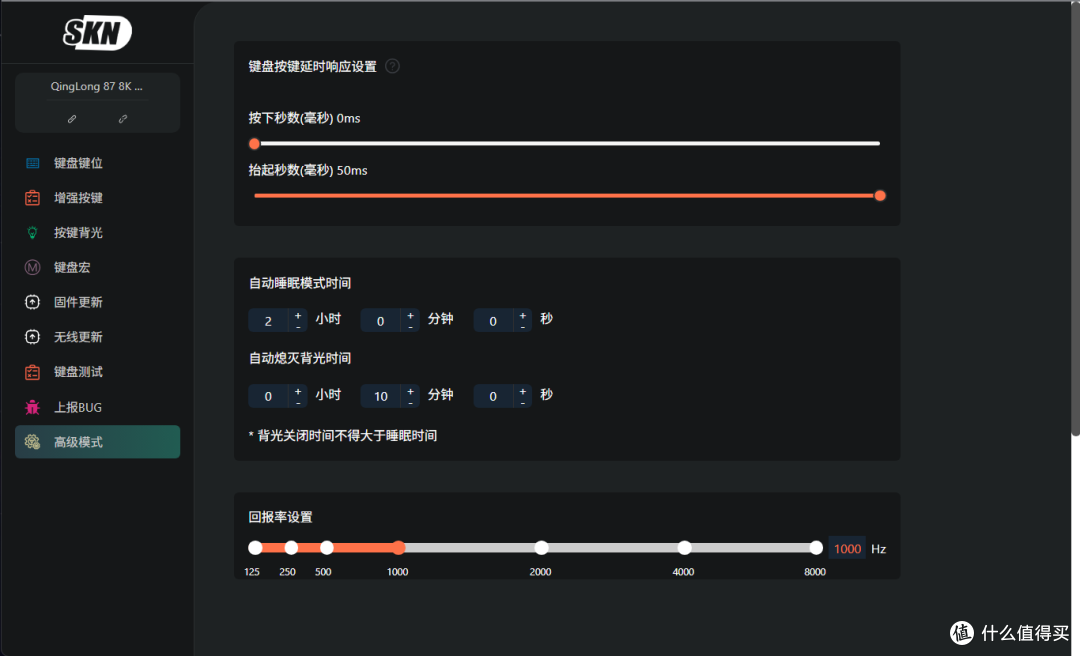
Task: Click the 上报BUG bug icon
Action: (x=32, y=407)
